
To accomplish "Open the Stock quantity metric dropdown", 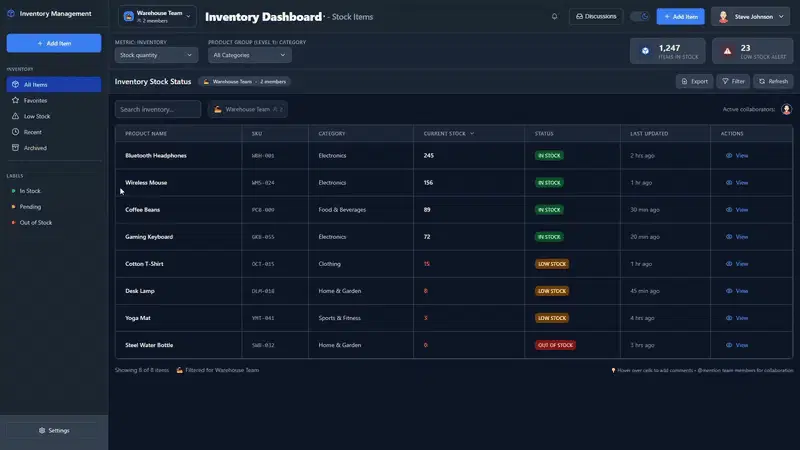I will pyautogui.click(x=156, y=55).
